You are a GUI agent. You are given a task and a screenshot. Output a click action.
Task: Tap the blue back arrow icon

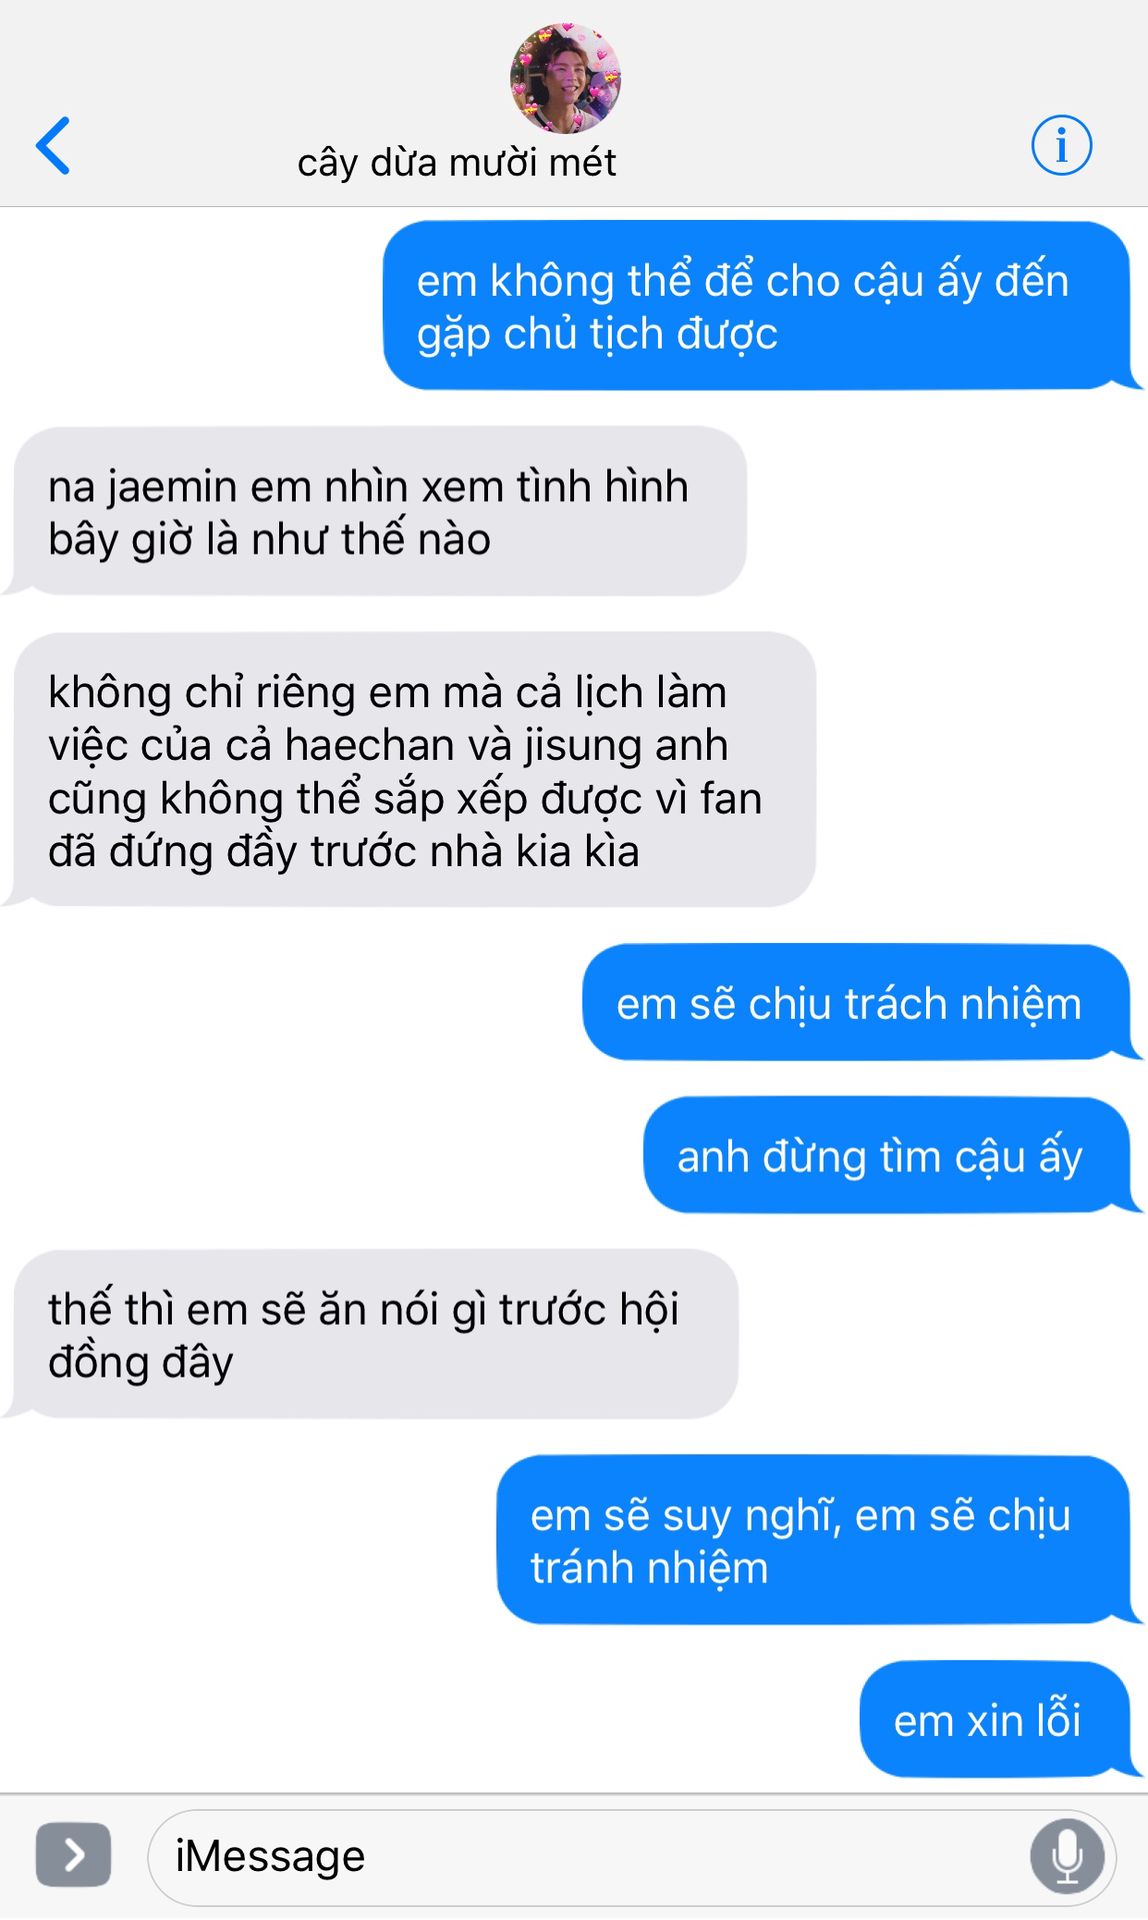53,146
